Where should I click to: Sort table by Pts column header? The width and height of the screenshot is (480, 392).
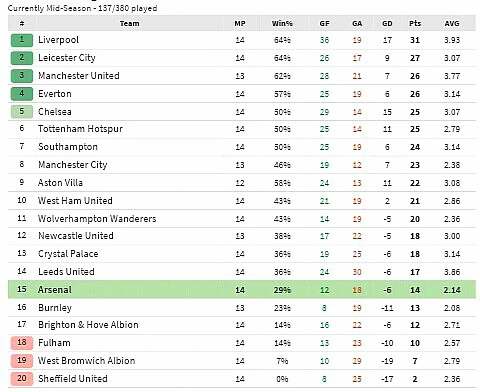pos(415,23)
